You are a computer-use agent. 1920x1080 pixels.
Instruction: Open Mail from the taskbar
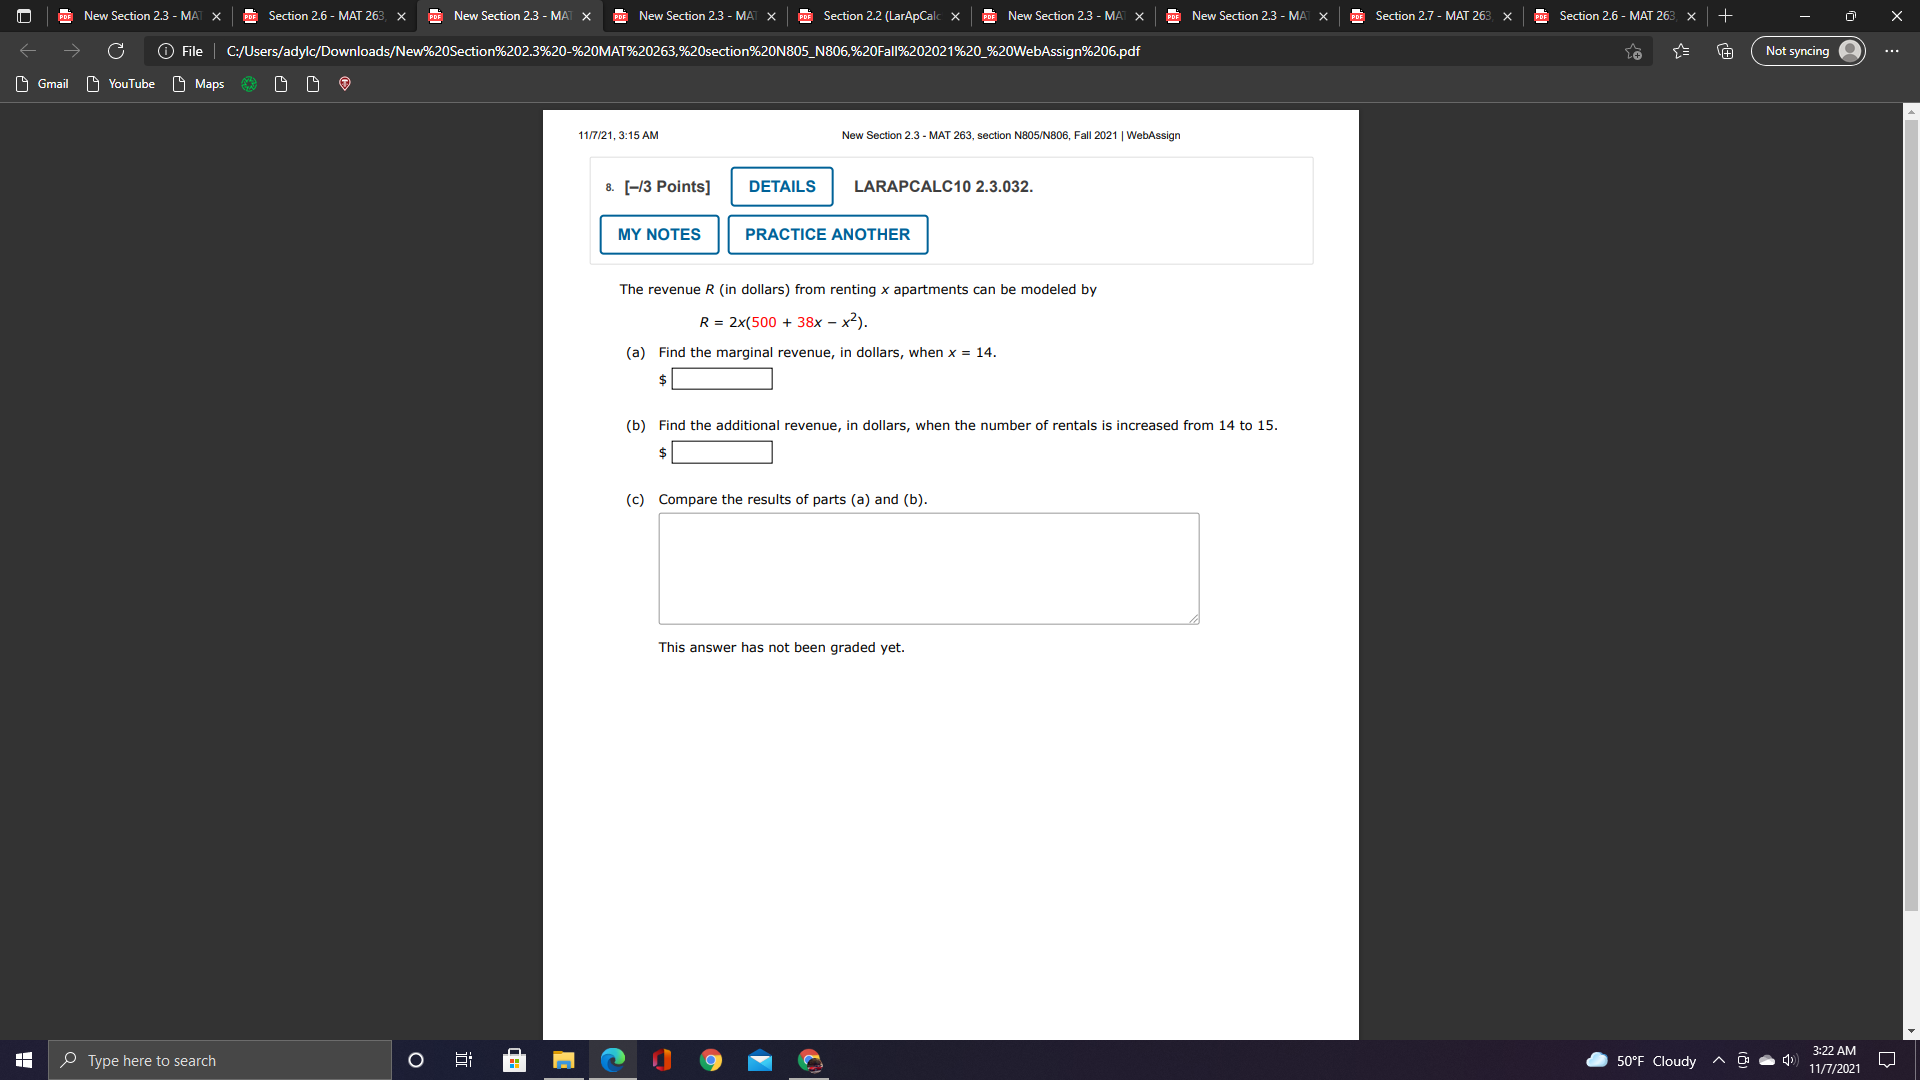click(760, 1060)
